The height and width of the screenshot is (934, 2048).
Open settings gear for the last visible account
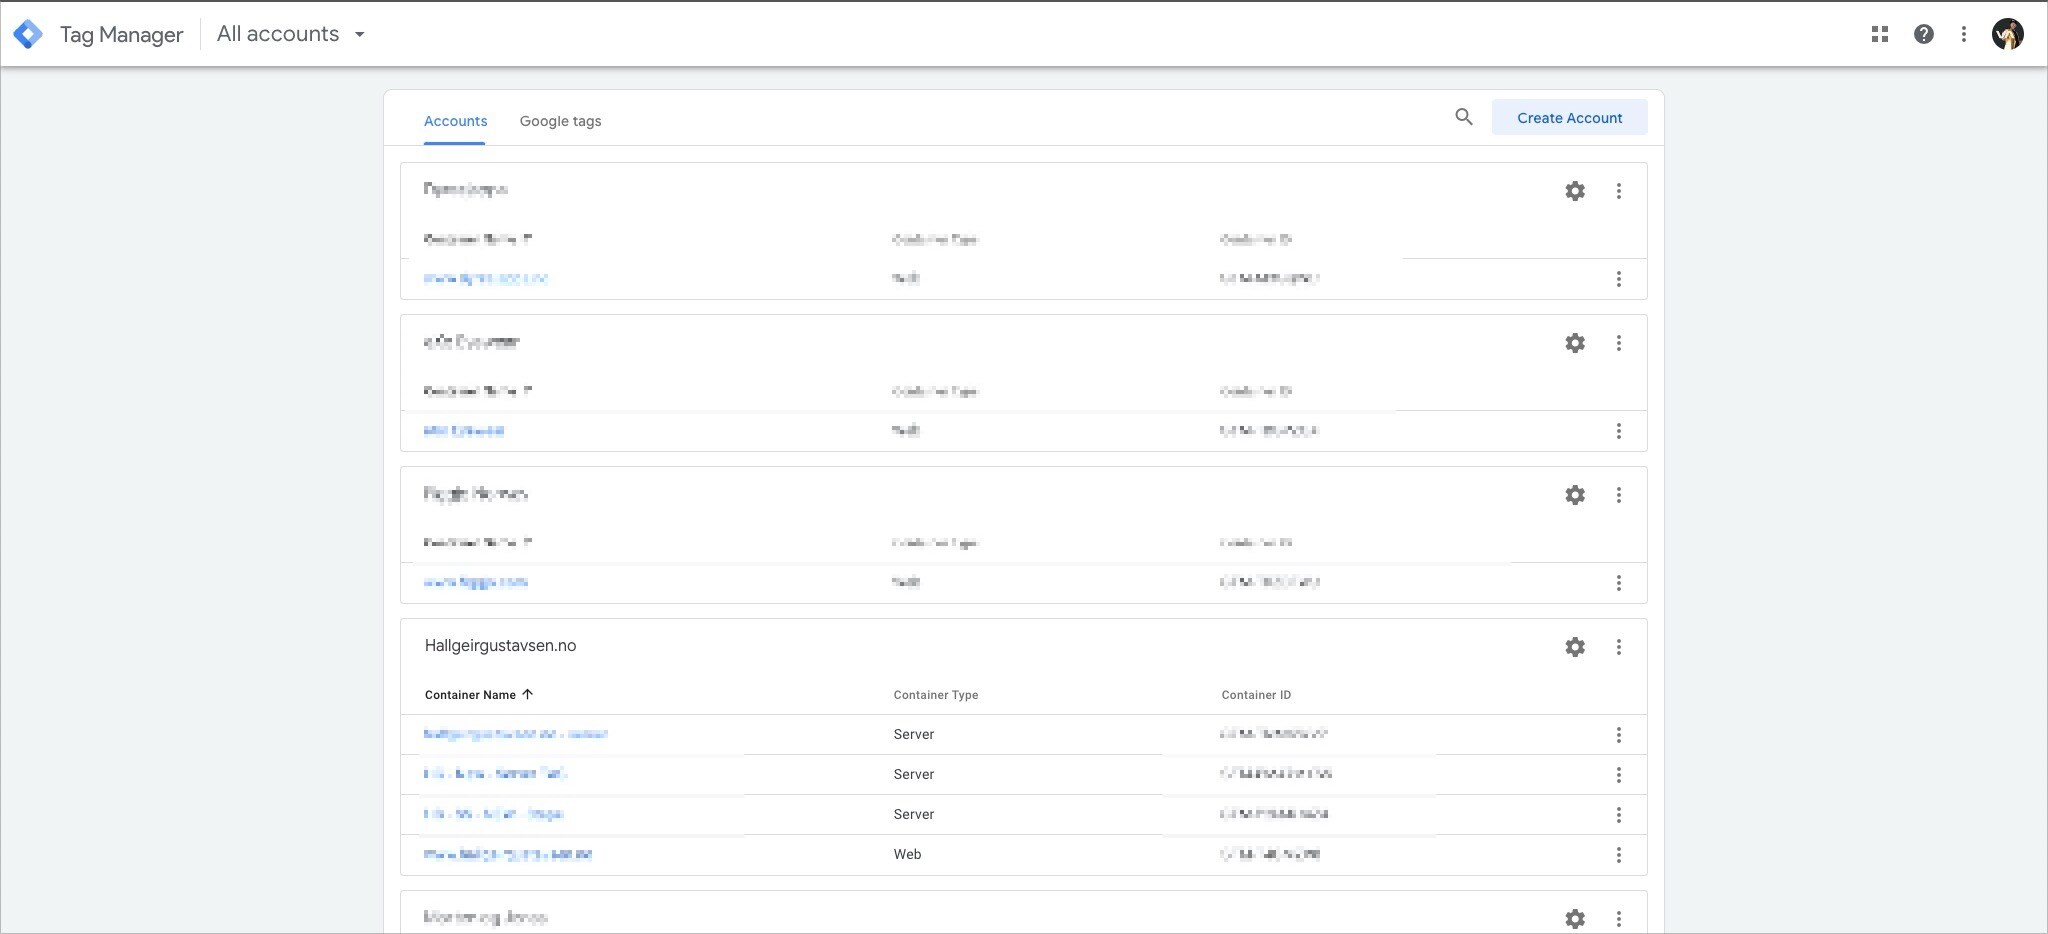(x=1574, y=918)
